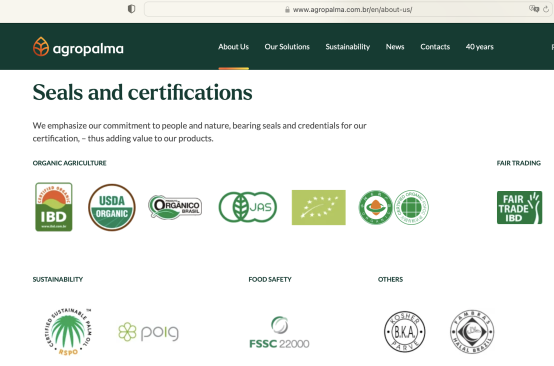This screenshot has width=554, height=366.
Task: Click the ORGANIC AGRICULTURE section label
Action: [70, 163]
